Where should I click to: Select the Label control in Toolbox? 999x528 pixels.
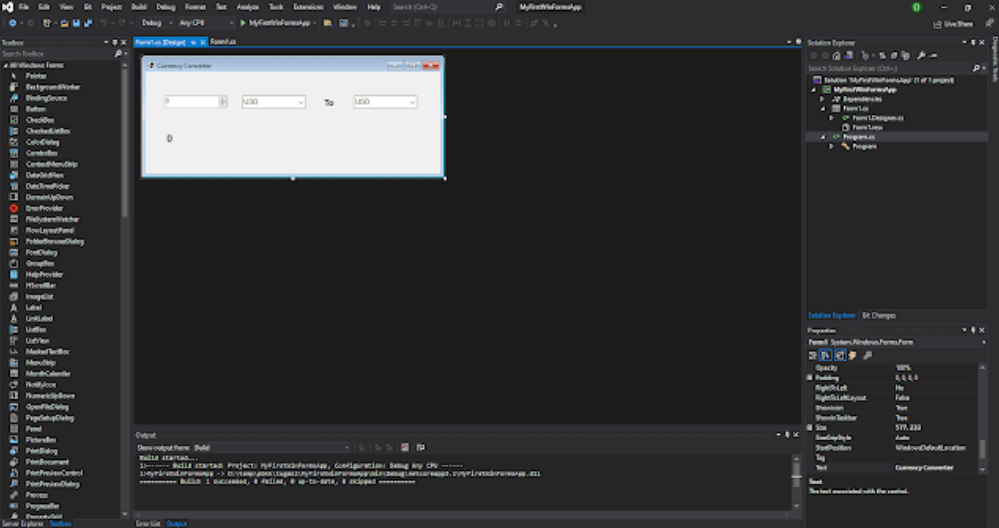pyautogui.click(x=34, y=308)
